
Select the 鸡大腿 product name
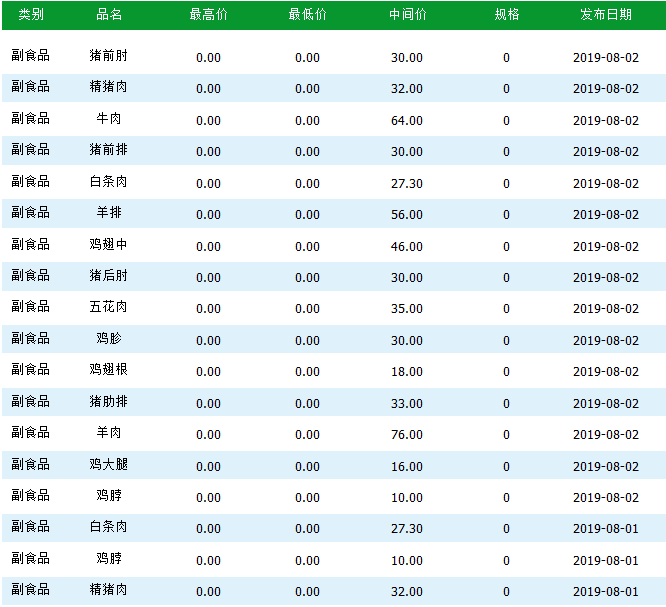pyautogui.click(x=108, y=465)
